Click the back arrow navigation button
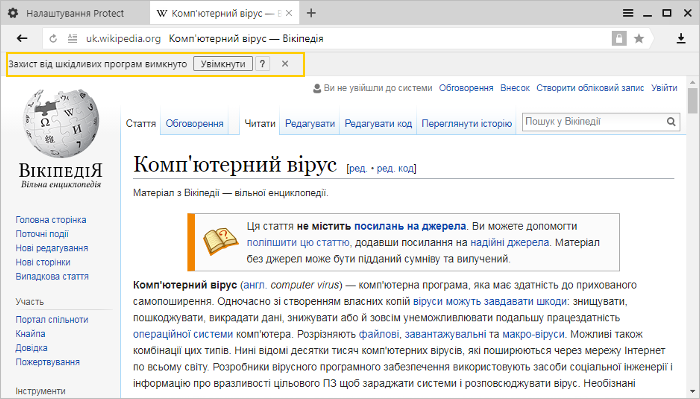The width and height of the screenshot is (700, 399). coord(22,38)
